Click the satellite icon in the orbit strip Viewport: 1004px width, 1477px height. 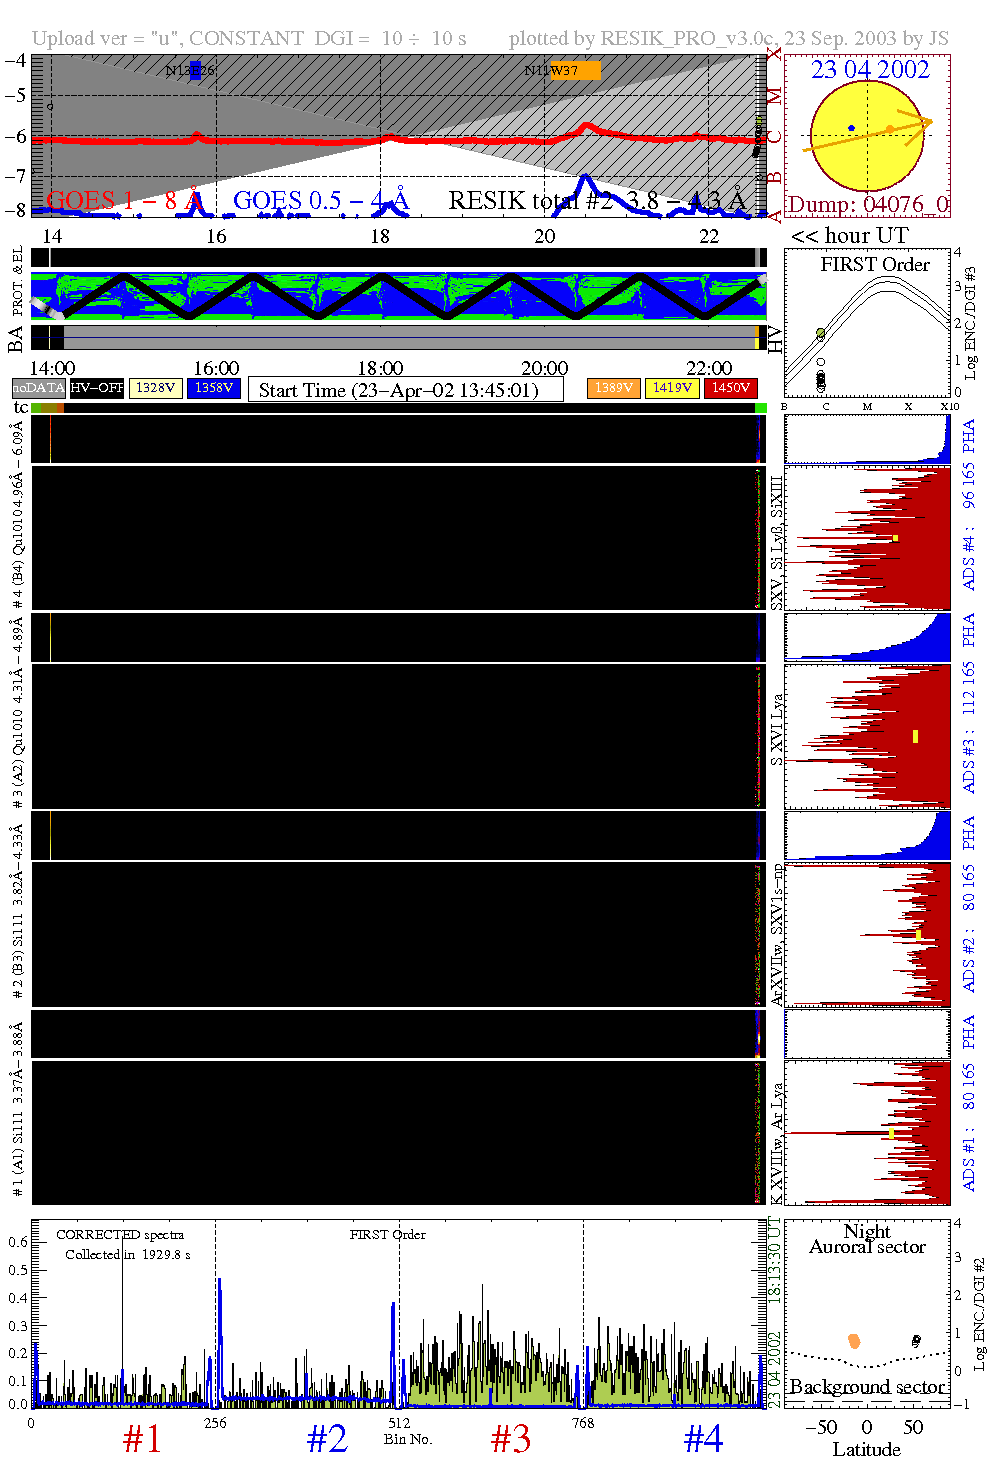tap(43, 305)
